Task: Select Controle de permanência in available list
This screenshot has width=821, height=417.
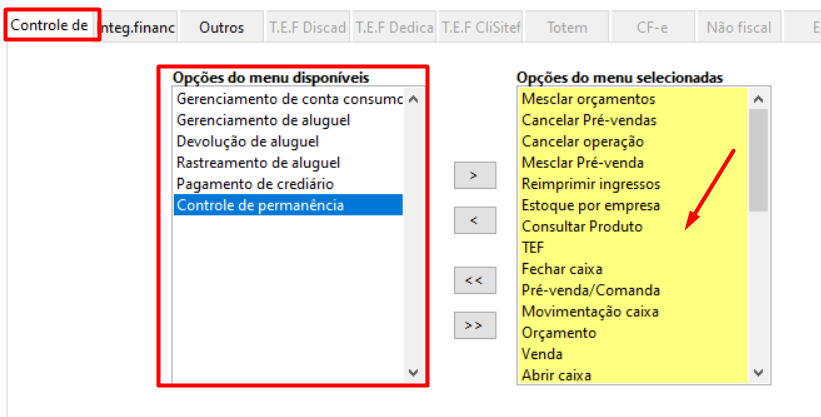Action: tap(260, 205)
